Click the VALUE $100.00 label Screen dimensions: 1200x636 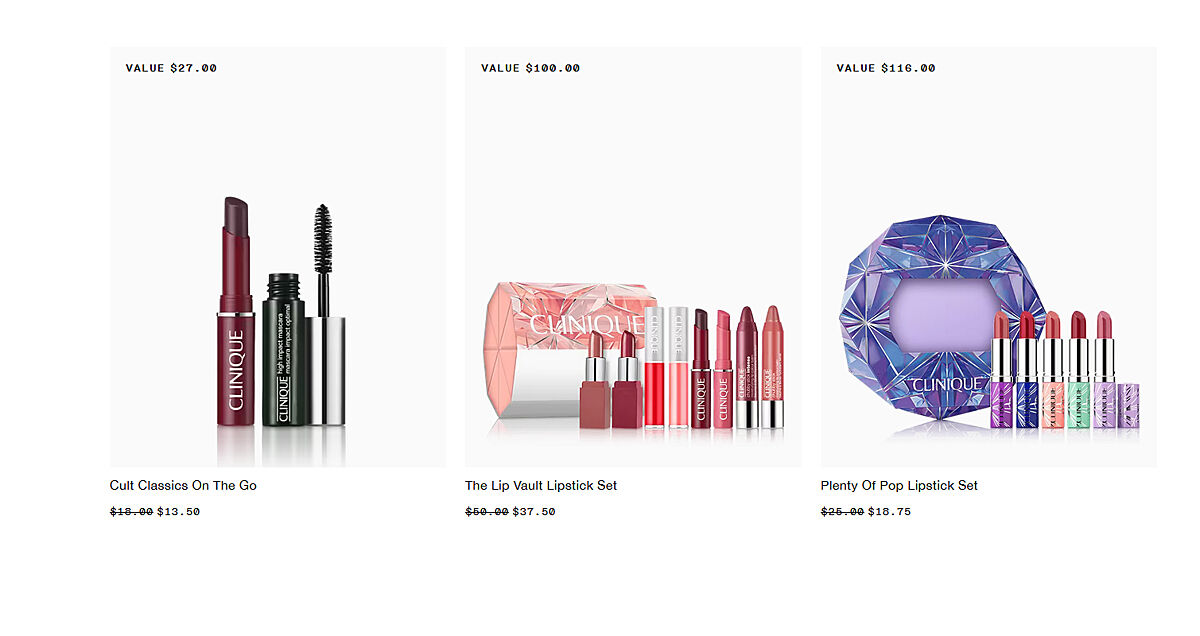point(530,68)
